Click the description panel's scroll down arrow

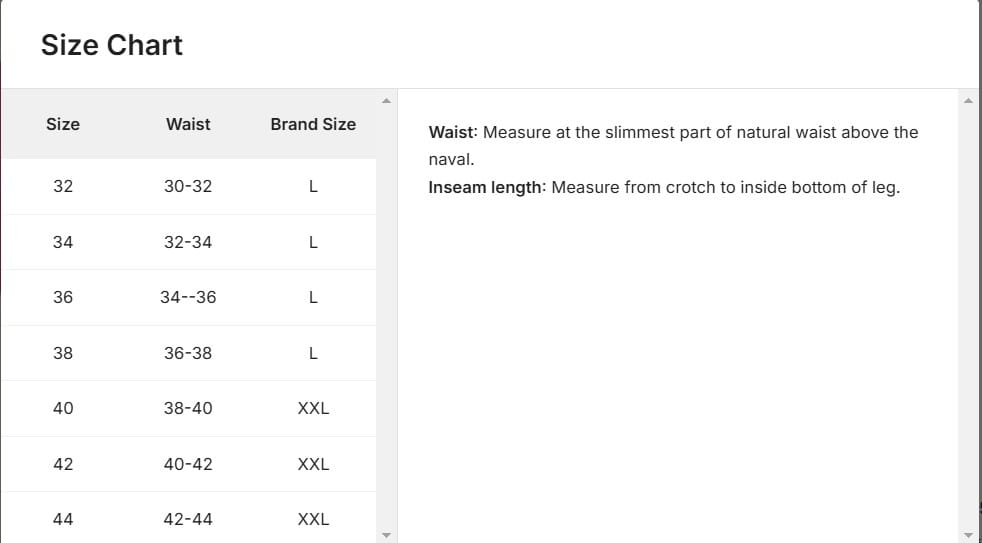(x=967, y=534)
